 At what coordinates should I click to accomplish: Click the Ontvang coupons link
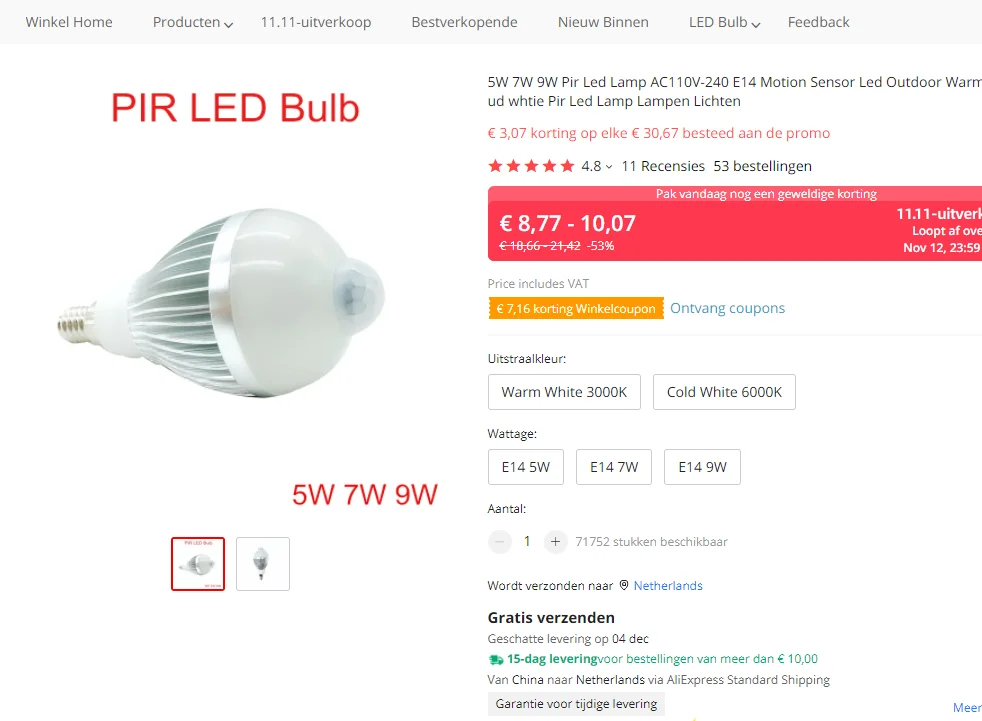[727, 308]
